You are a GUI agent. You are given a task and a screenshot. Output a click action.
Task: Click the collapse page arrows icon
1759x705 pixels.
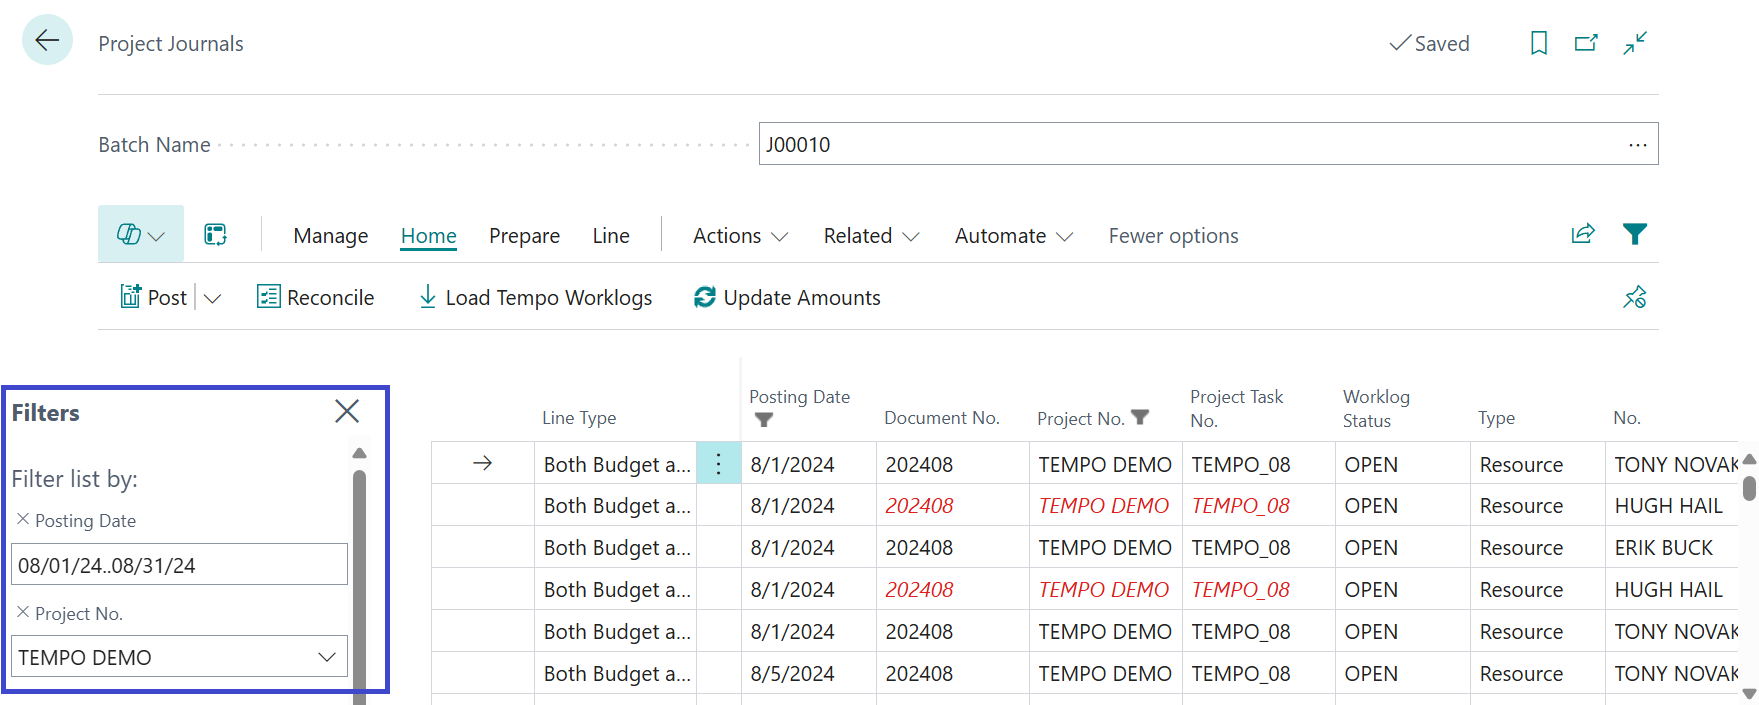point(1635,43)
